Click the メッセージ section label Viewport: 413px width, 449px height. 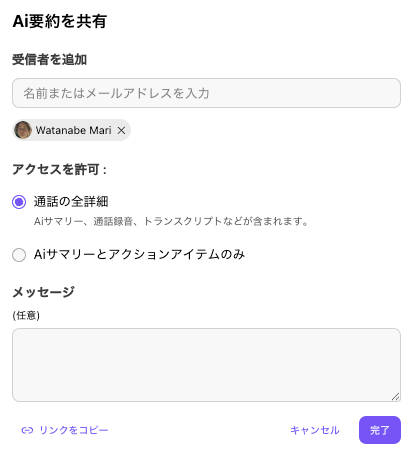click(x=43, y=292)
